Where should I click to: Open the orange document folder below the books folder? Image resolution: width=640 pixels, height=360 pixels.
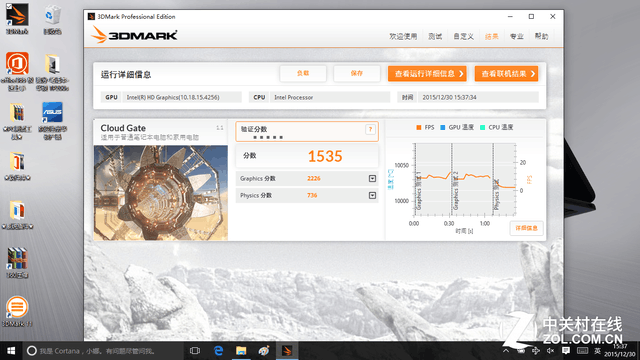click(17, 167)
